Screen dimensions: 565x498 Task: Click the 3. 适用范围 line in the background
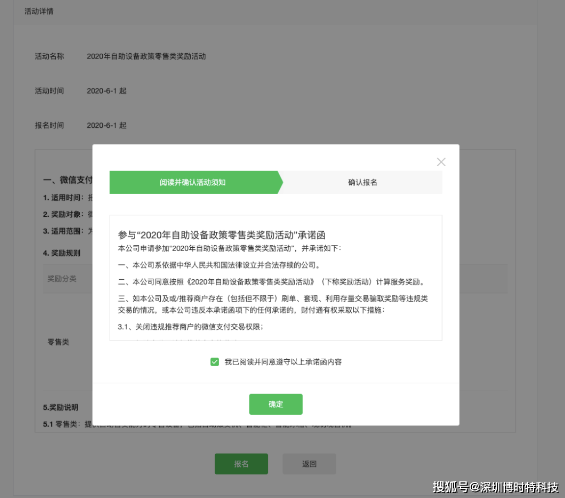pos(67,231)
